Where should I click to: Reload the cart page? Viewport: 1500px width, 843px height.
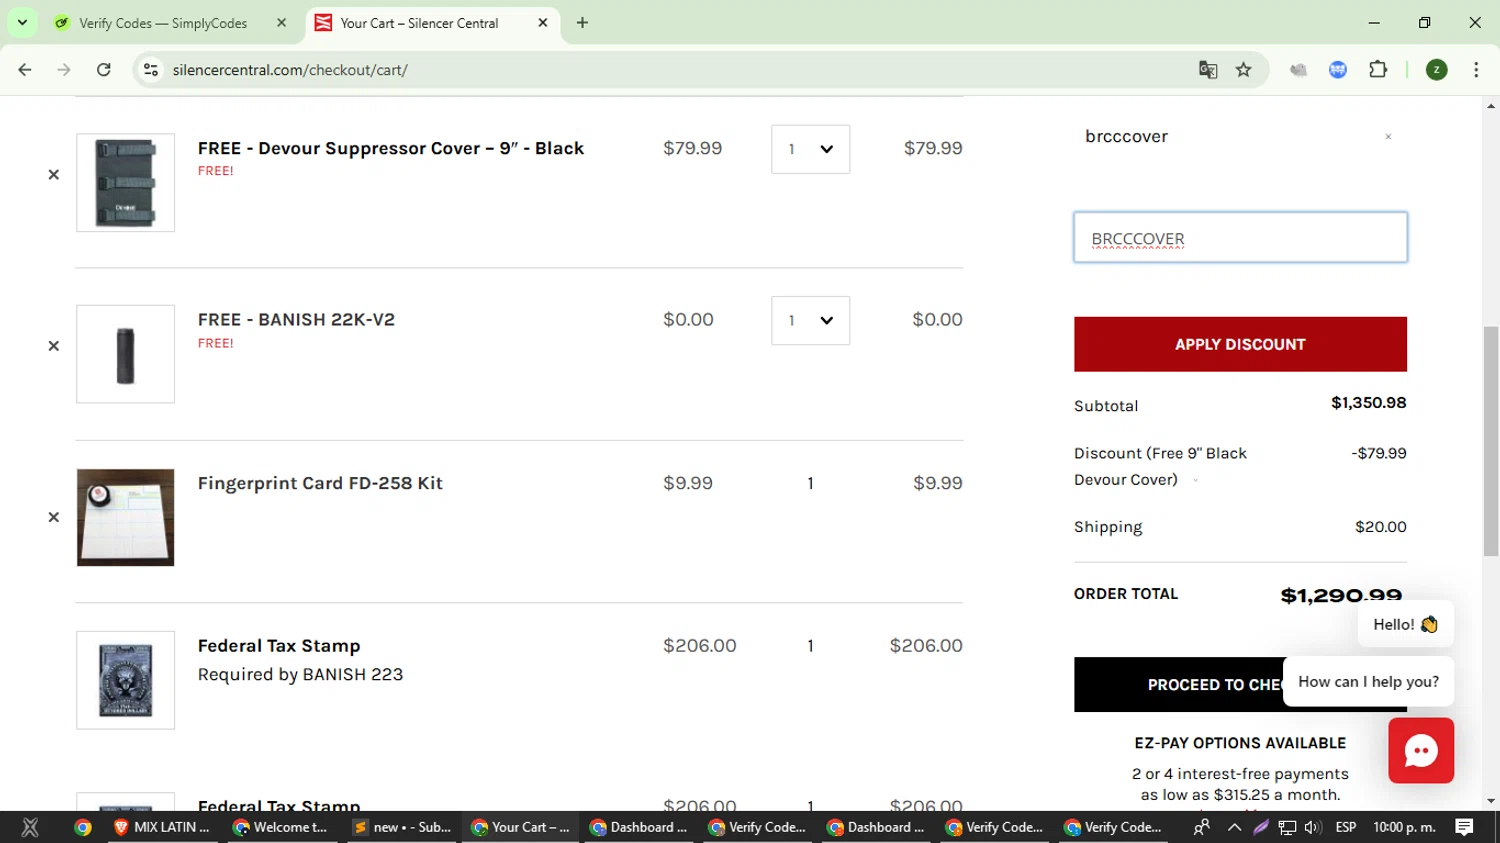[x=103, y=70]
